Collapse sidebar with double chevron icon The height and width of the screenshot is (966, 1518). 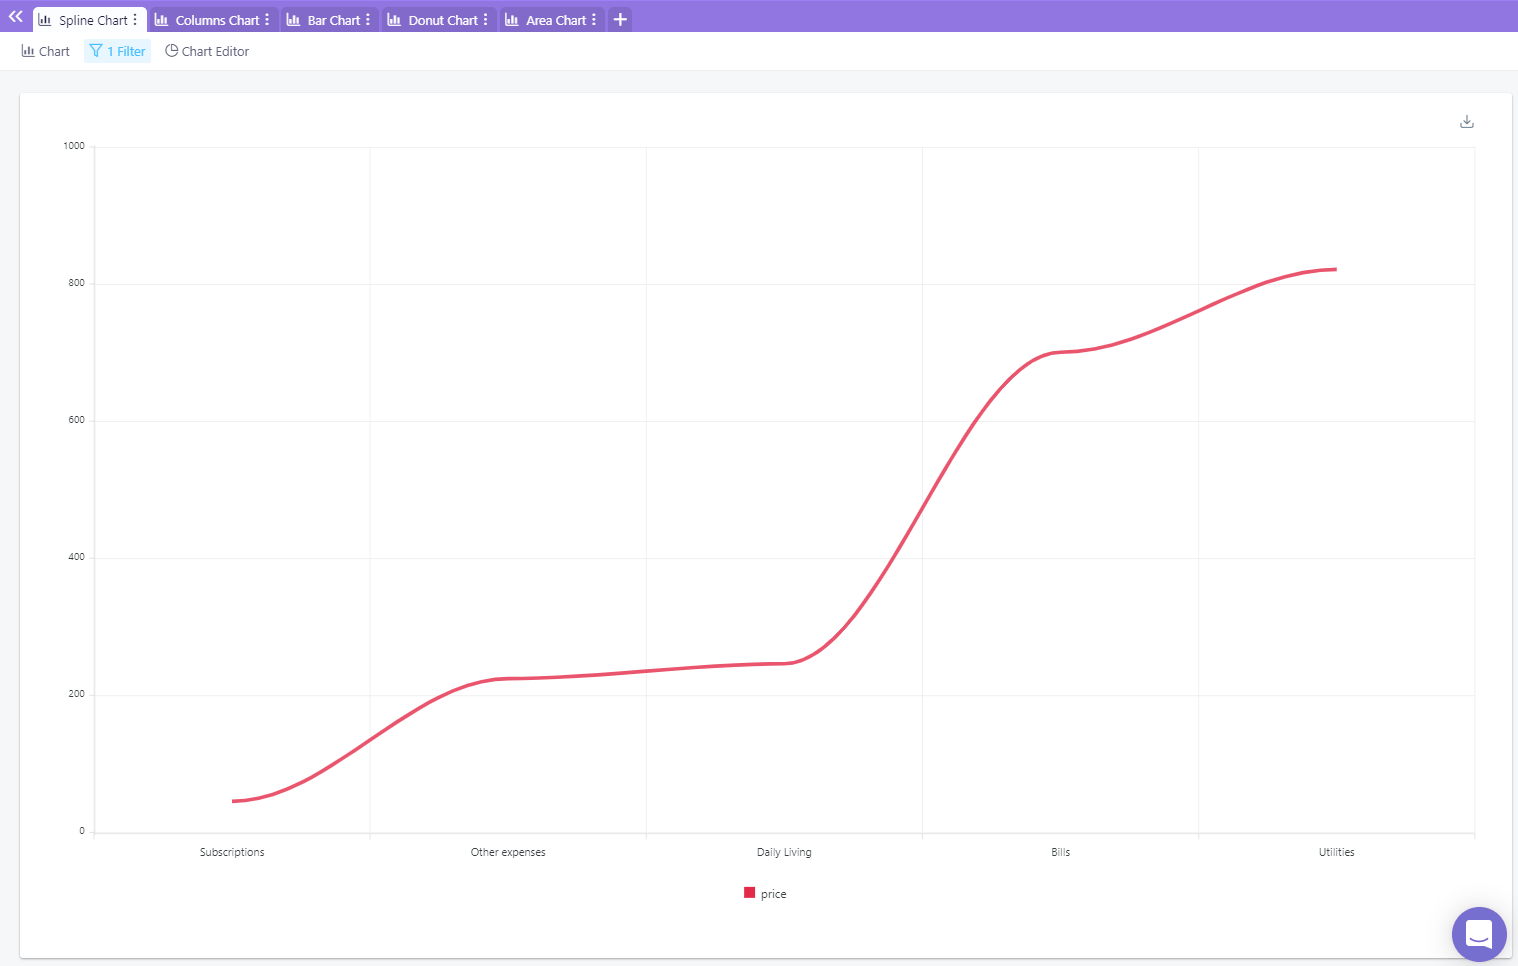(15, 17)
